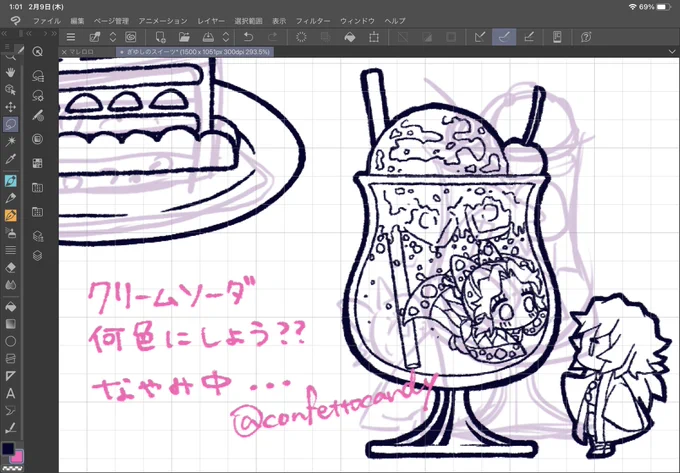Select the Eraser tool
The height and width of the screenshot is (473, 680).
[x=10, y=267]
